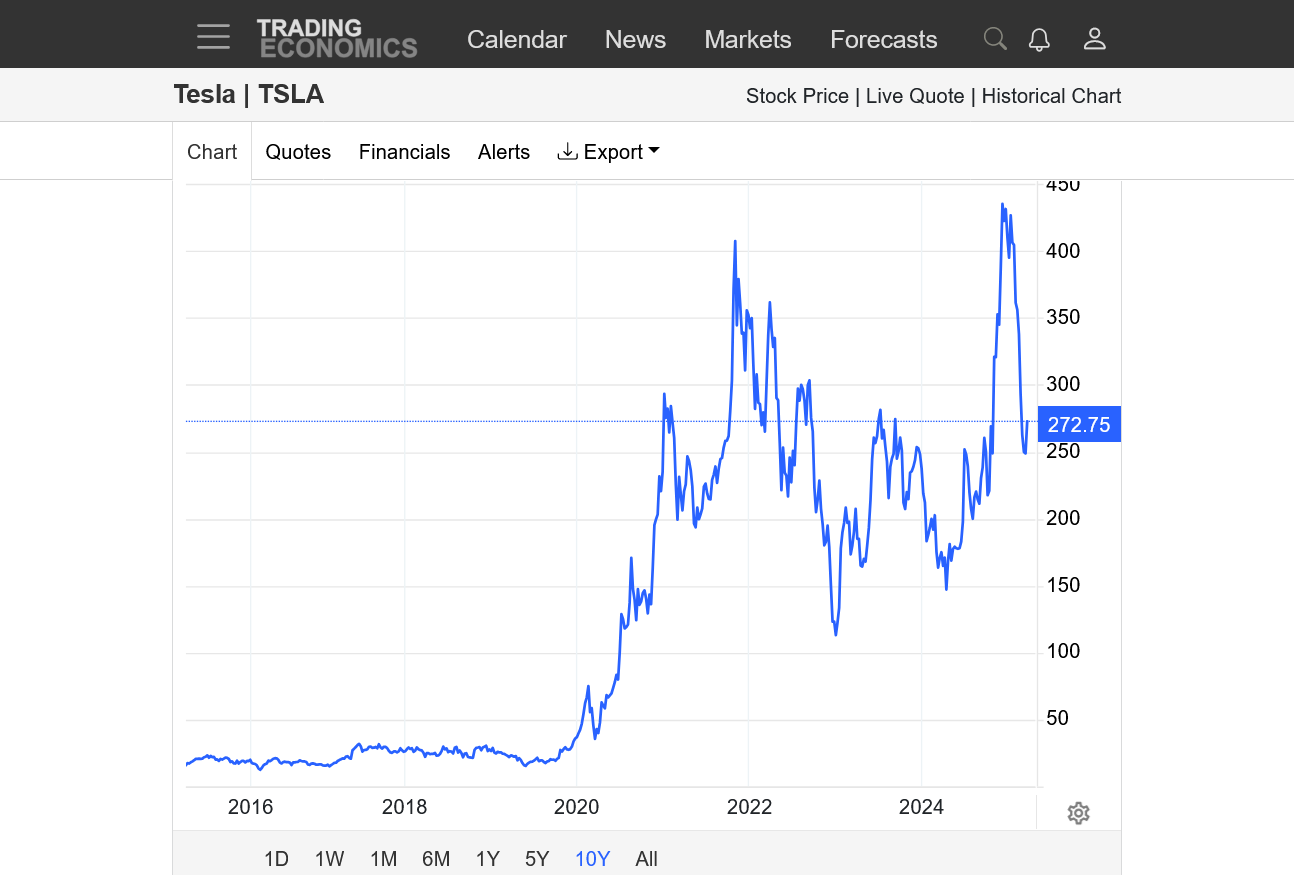
Task: Open the search magnifier icon
Action: pos(994,39)
